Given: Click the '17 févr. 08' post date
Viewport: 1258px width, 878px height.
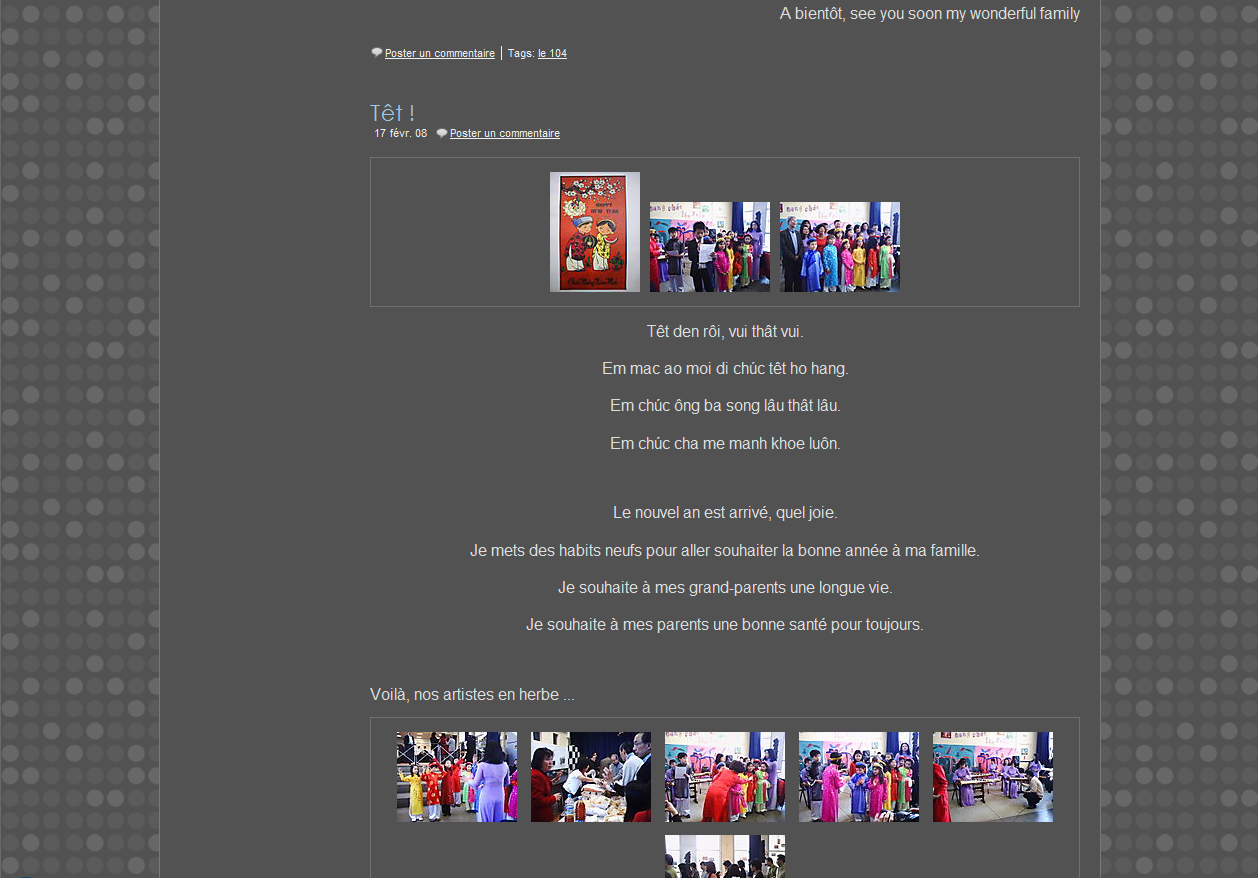Looking at the screenshot, I should tap(400, 134).
